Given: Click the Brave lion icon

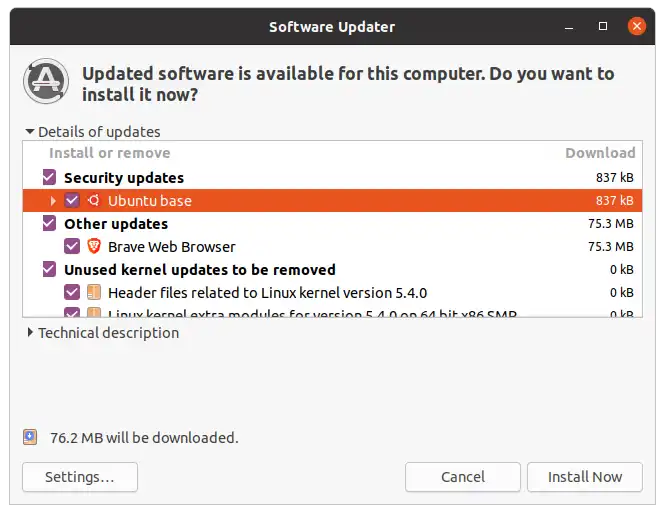Looking at the screenshot, I should [94, 246].
